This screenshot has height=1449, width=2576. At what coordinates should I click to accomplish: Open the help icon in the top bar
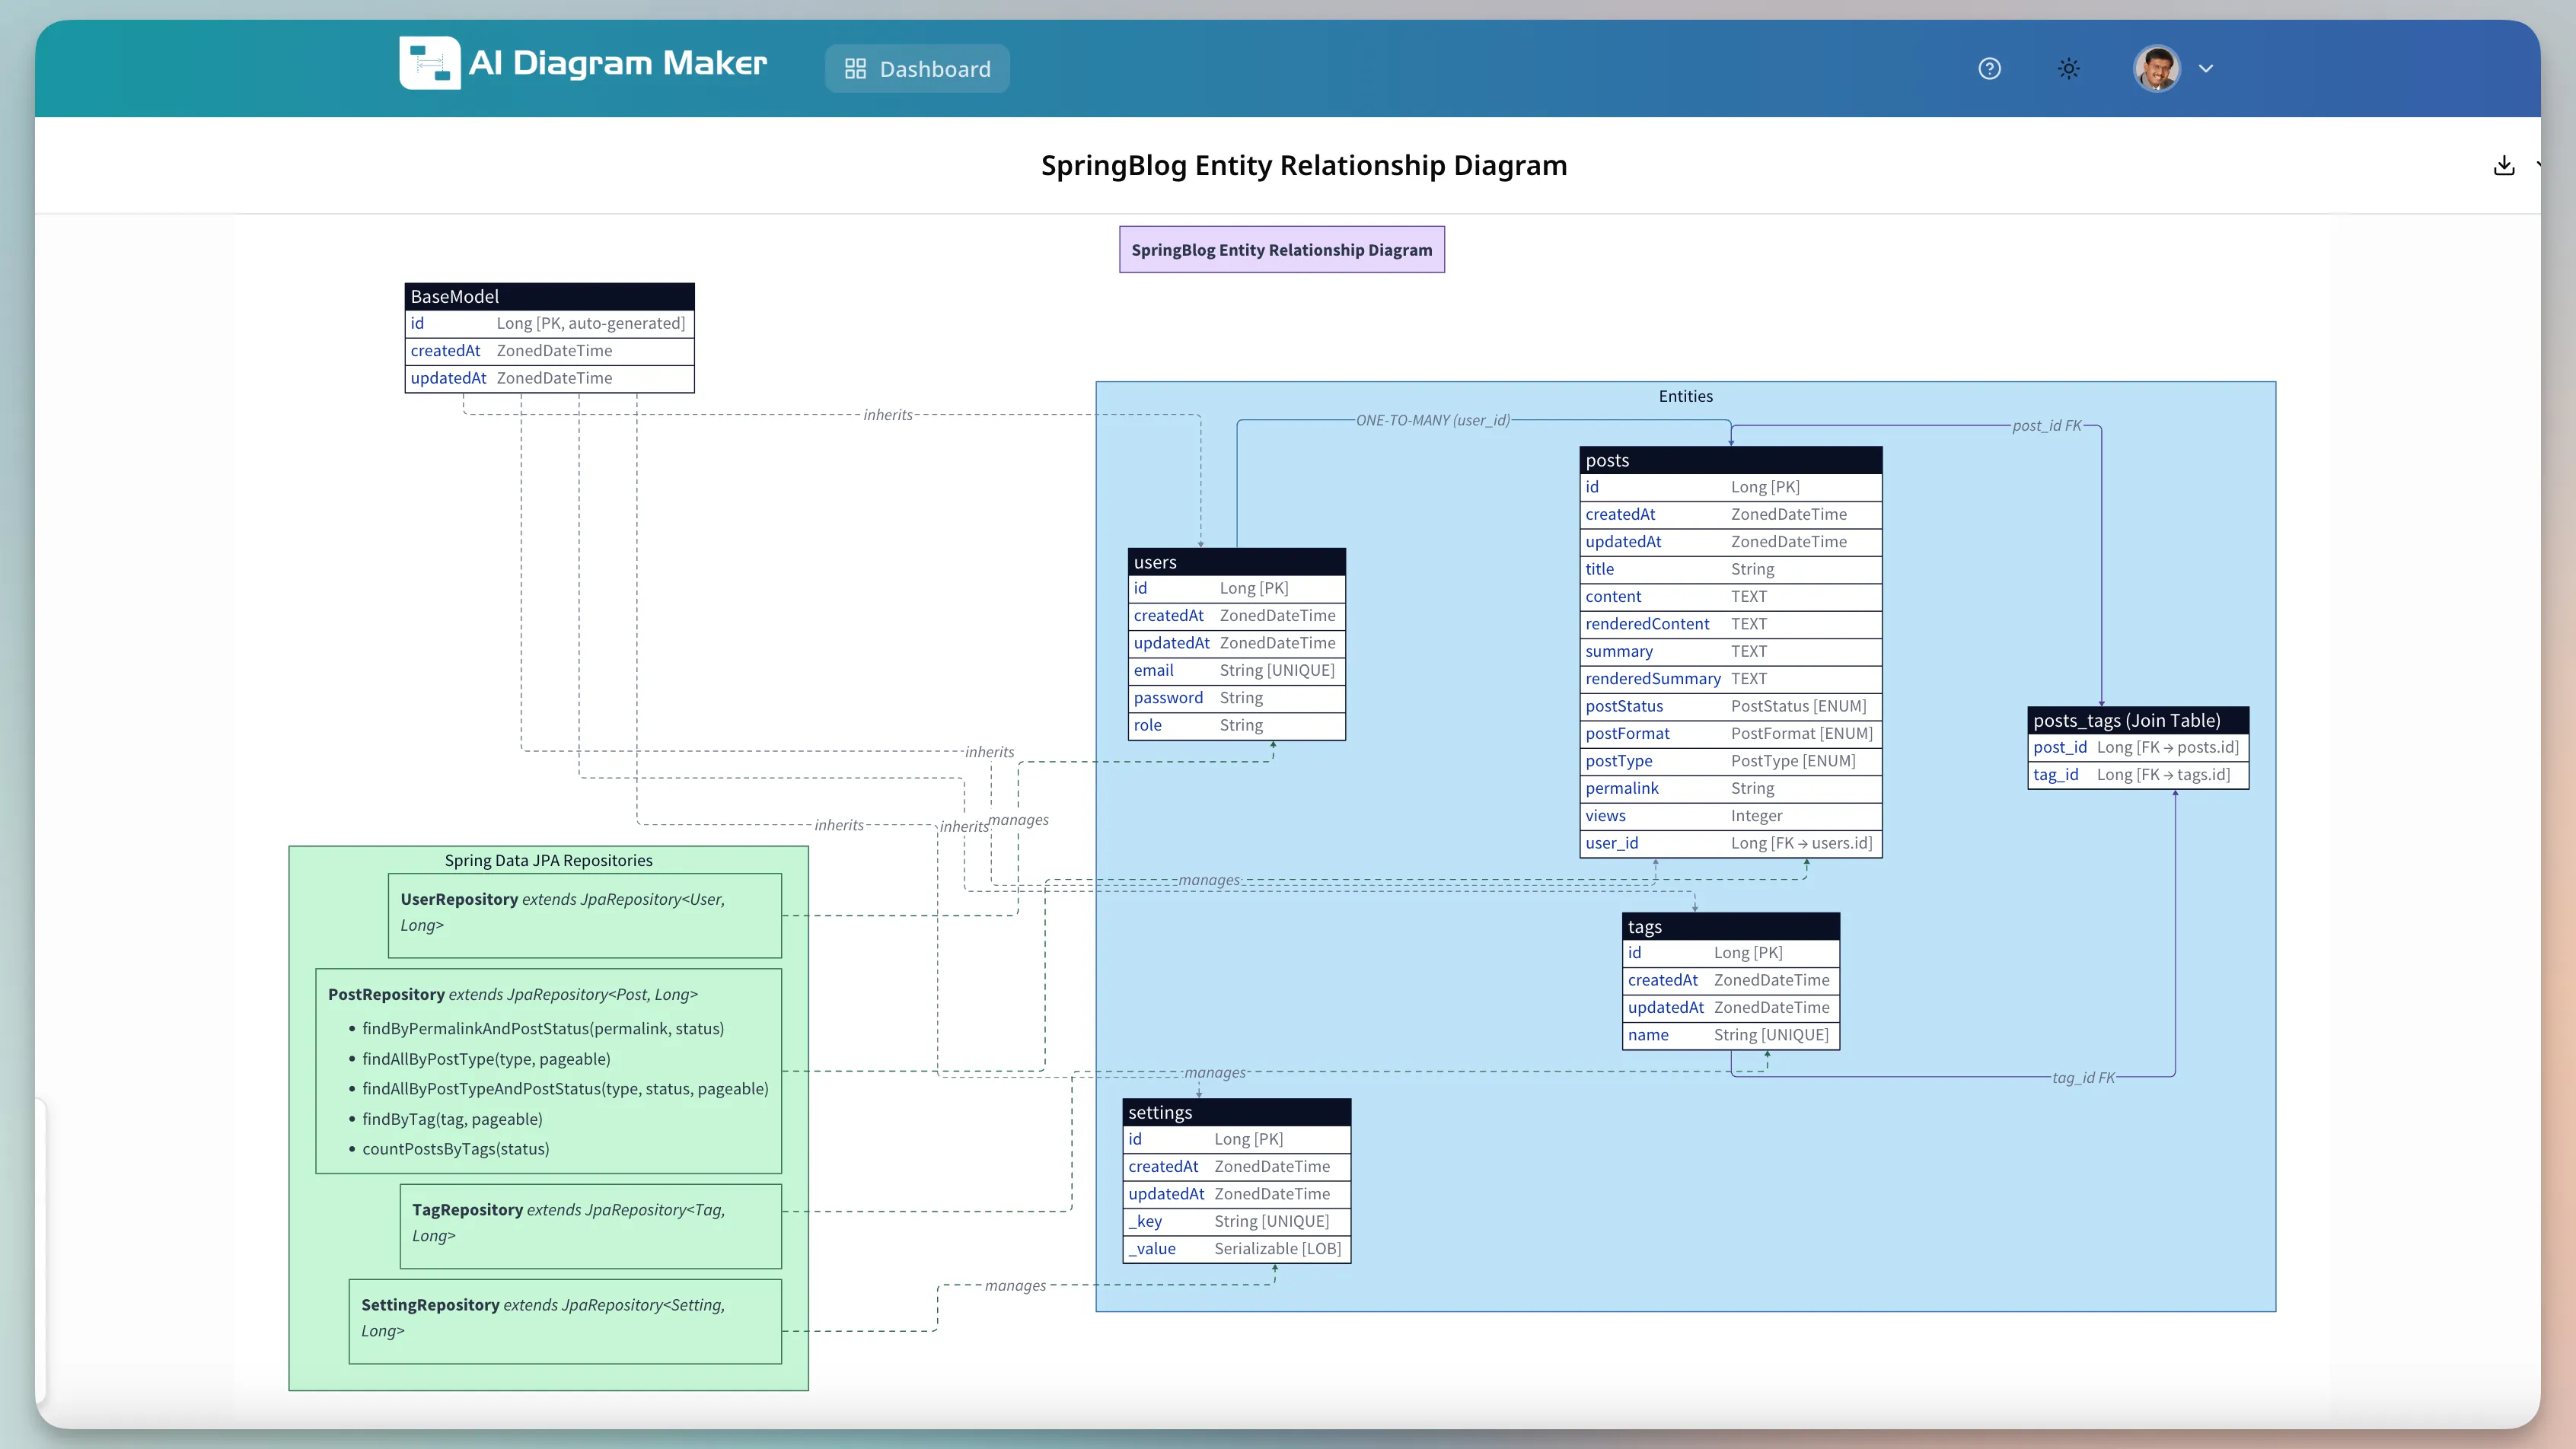1989,68
